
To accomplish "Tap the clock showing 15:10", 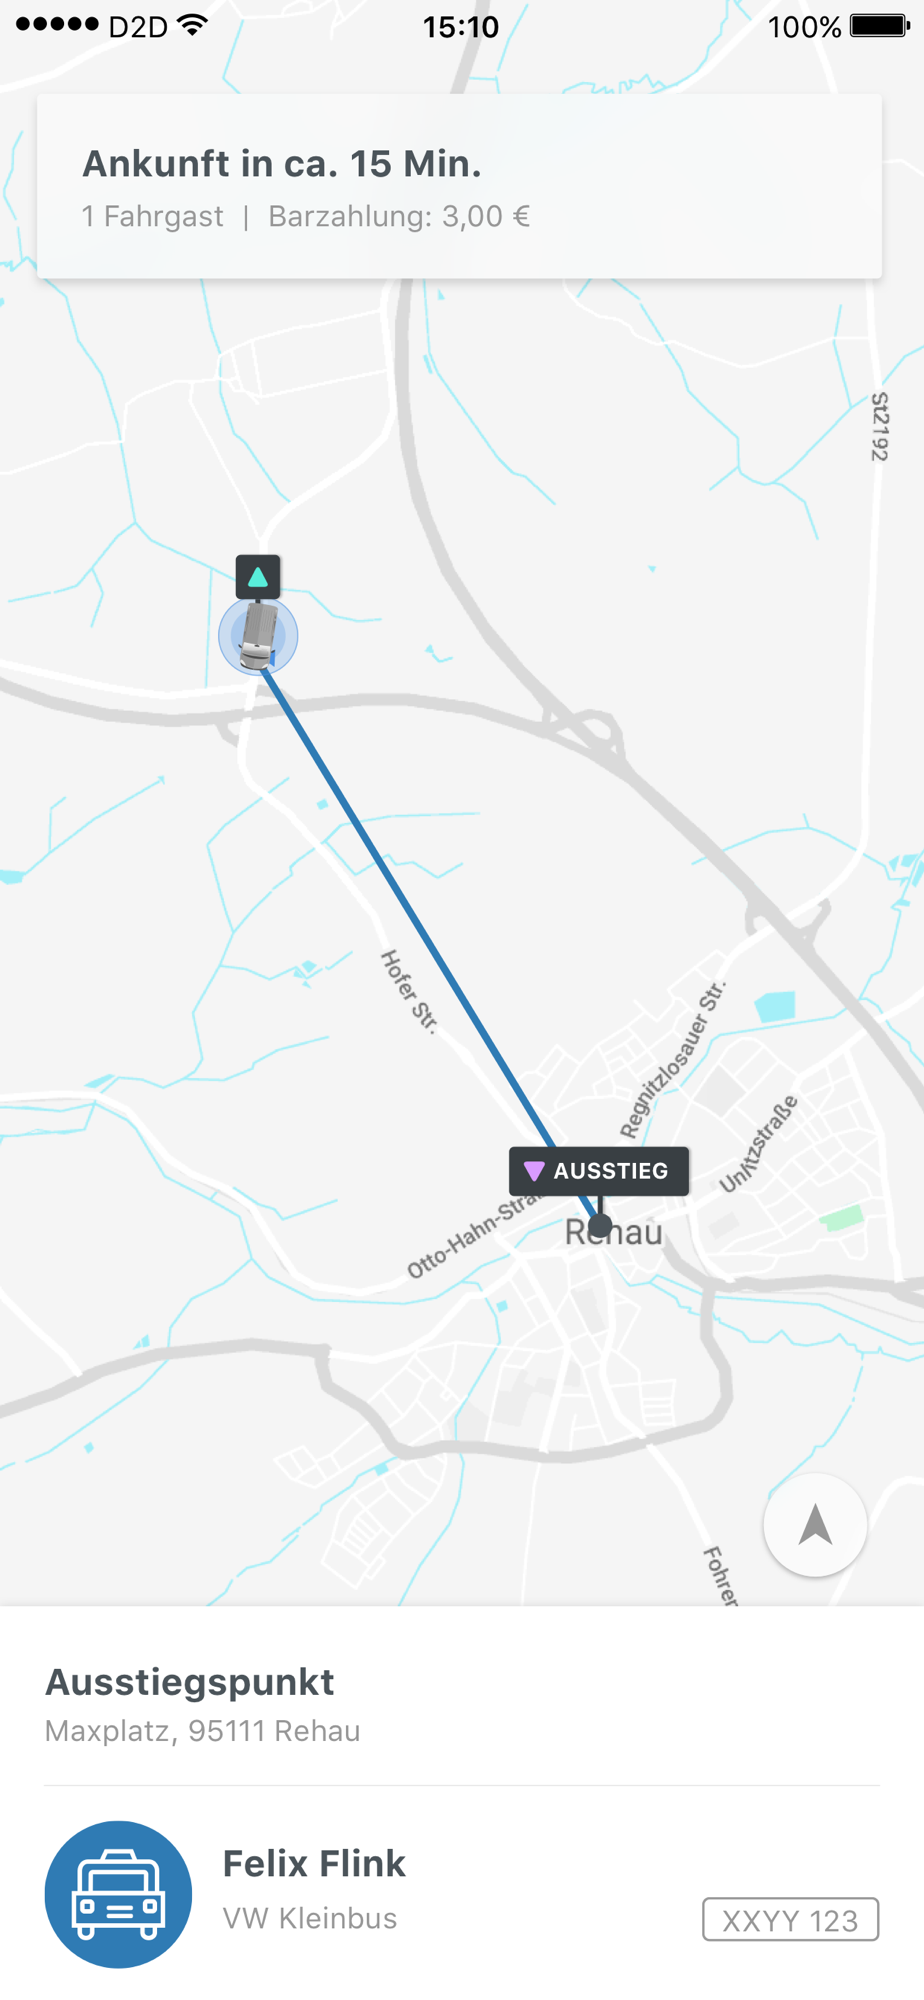I will click(461, 26).
